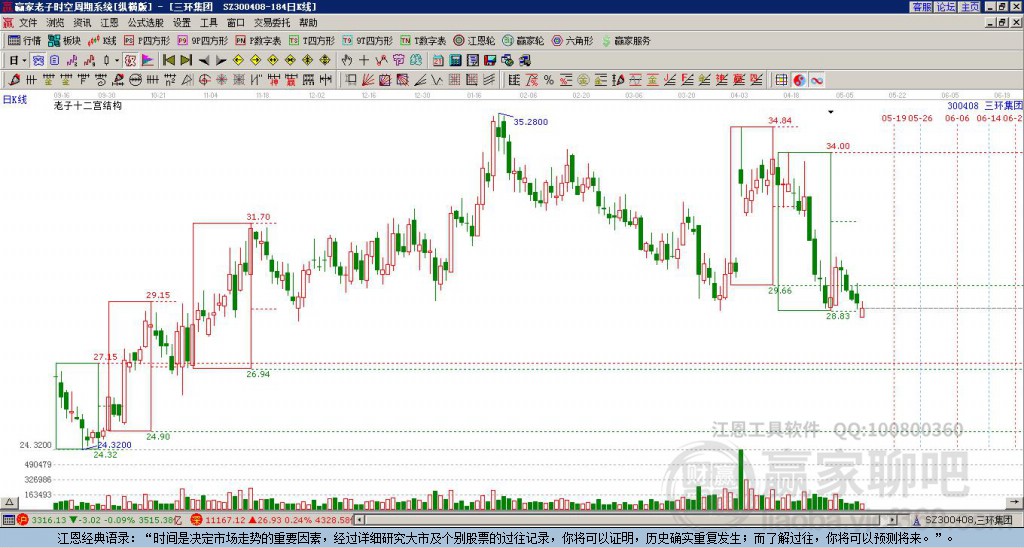Open the P数字表 number table

[259, 40]
